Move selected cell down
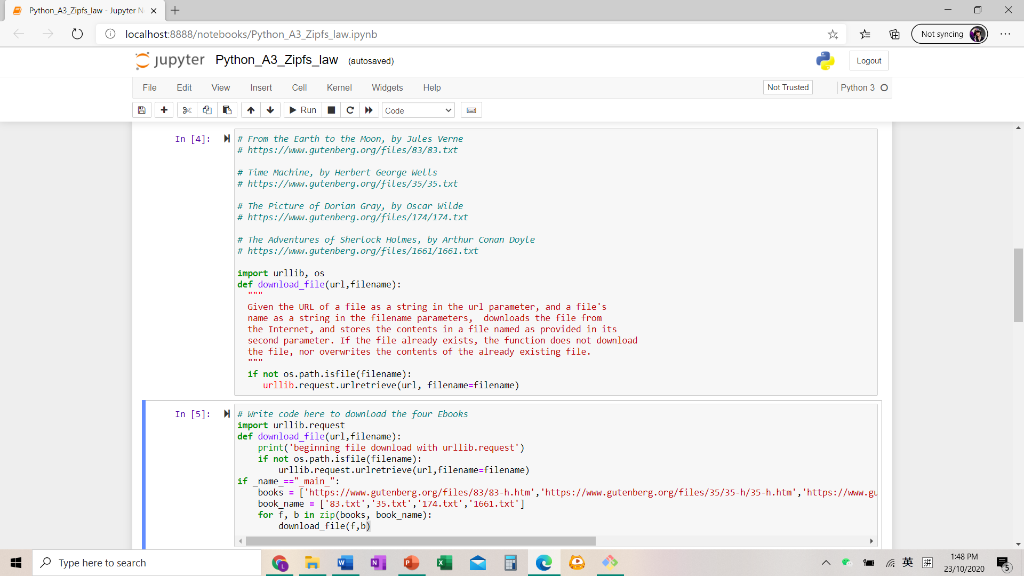Image resolution: width=1024 pixels, height=576 pixels. 270,110
